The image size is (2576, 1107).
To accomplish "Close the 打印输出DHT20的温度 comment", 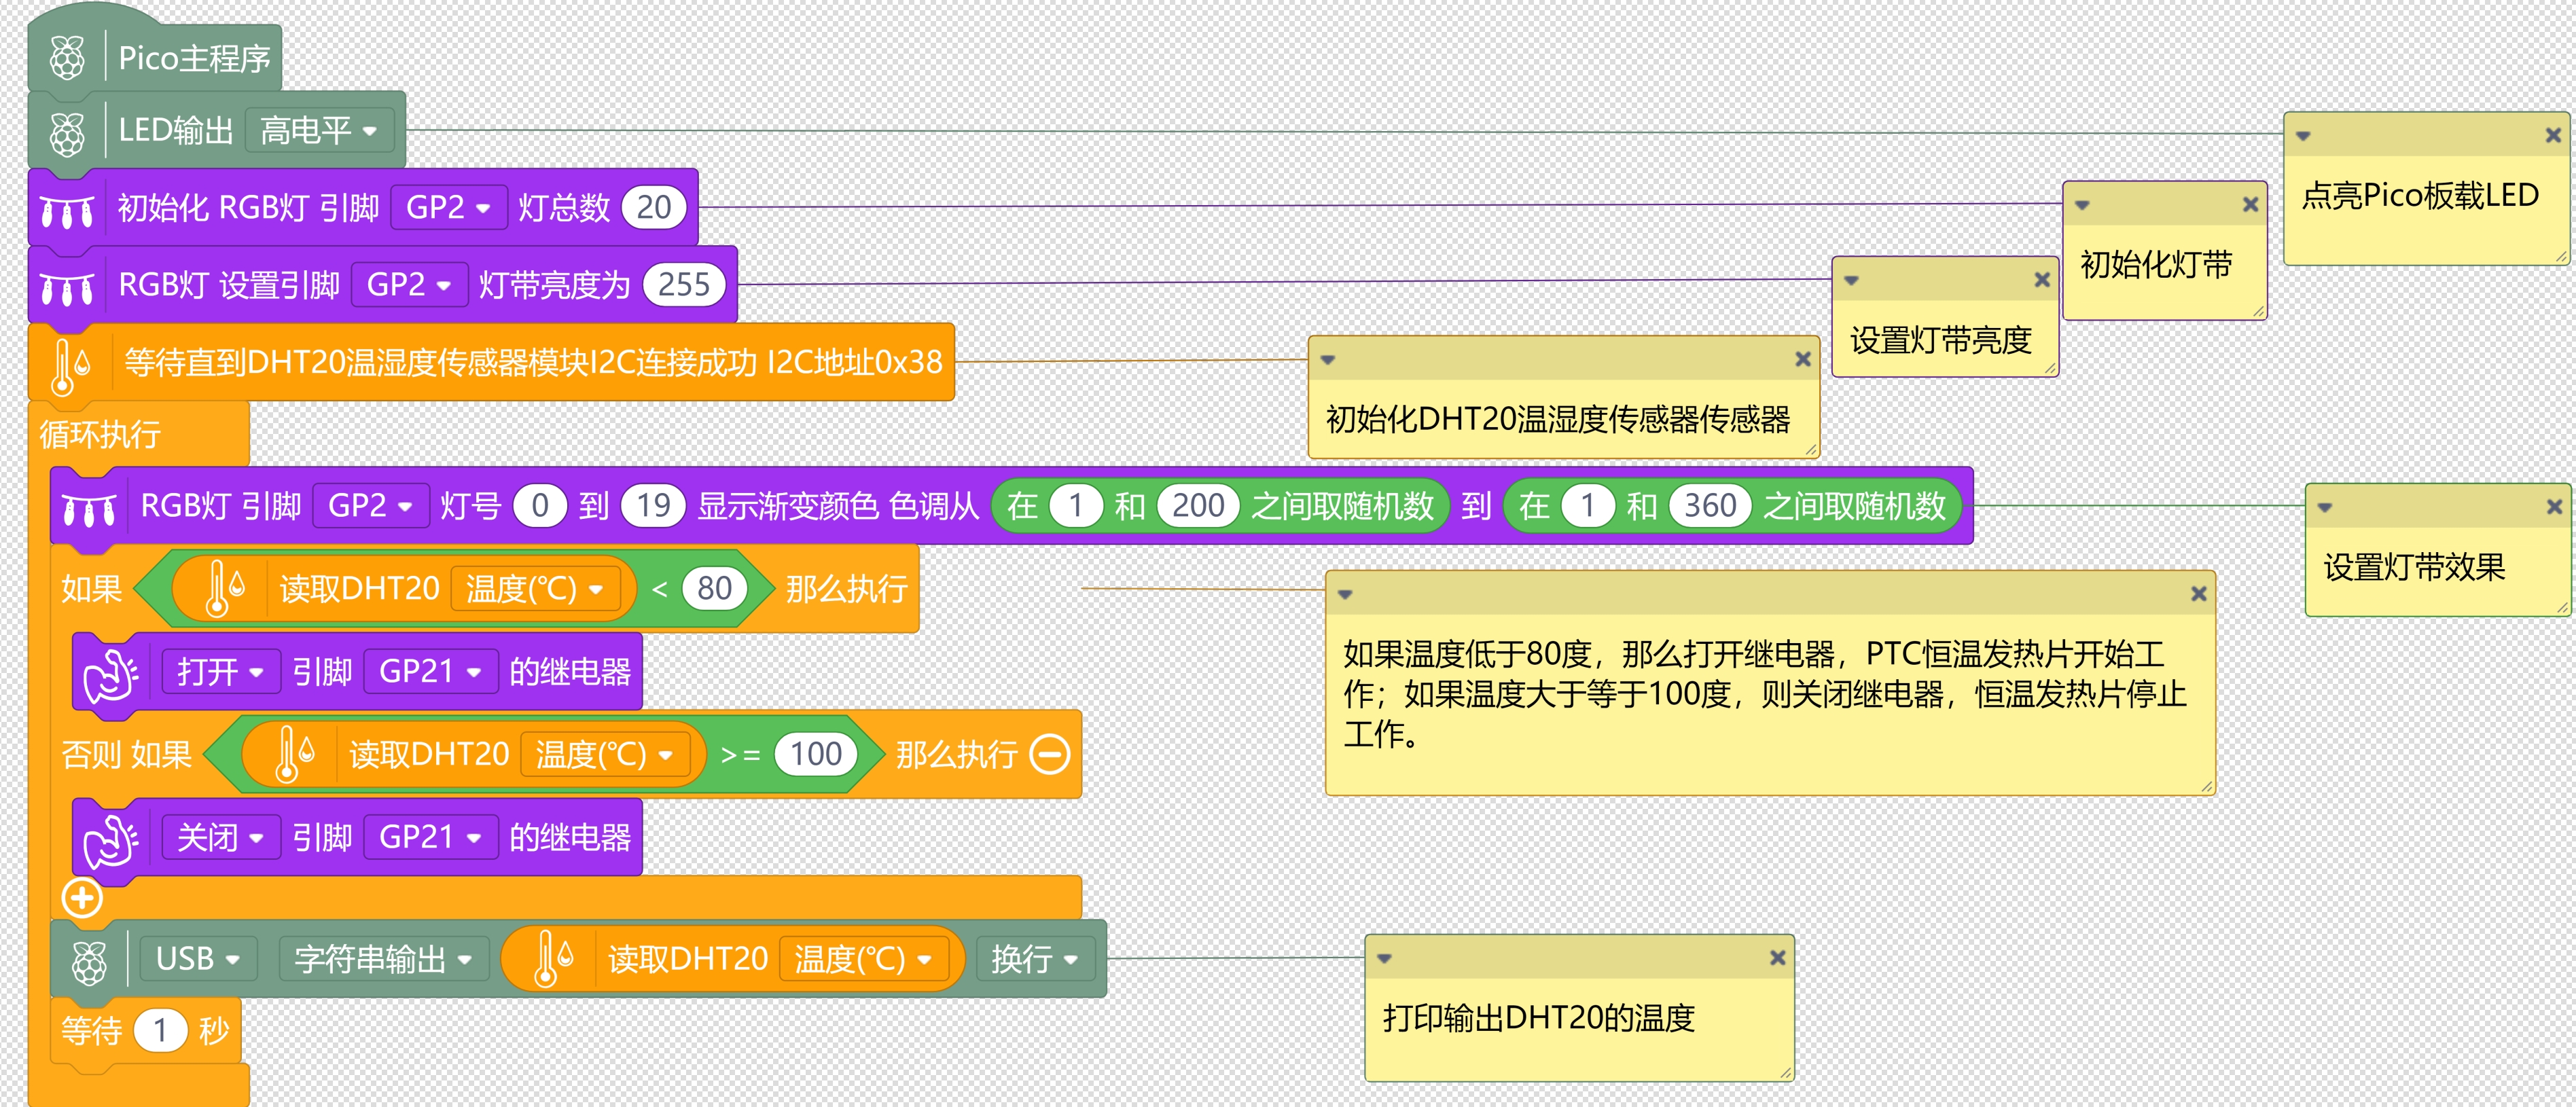I will 1777,958.
